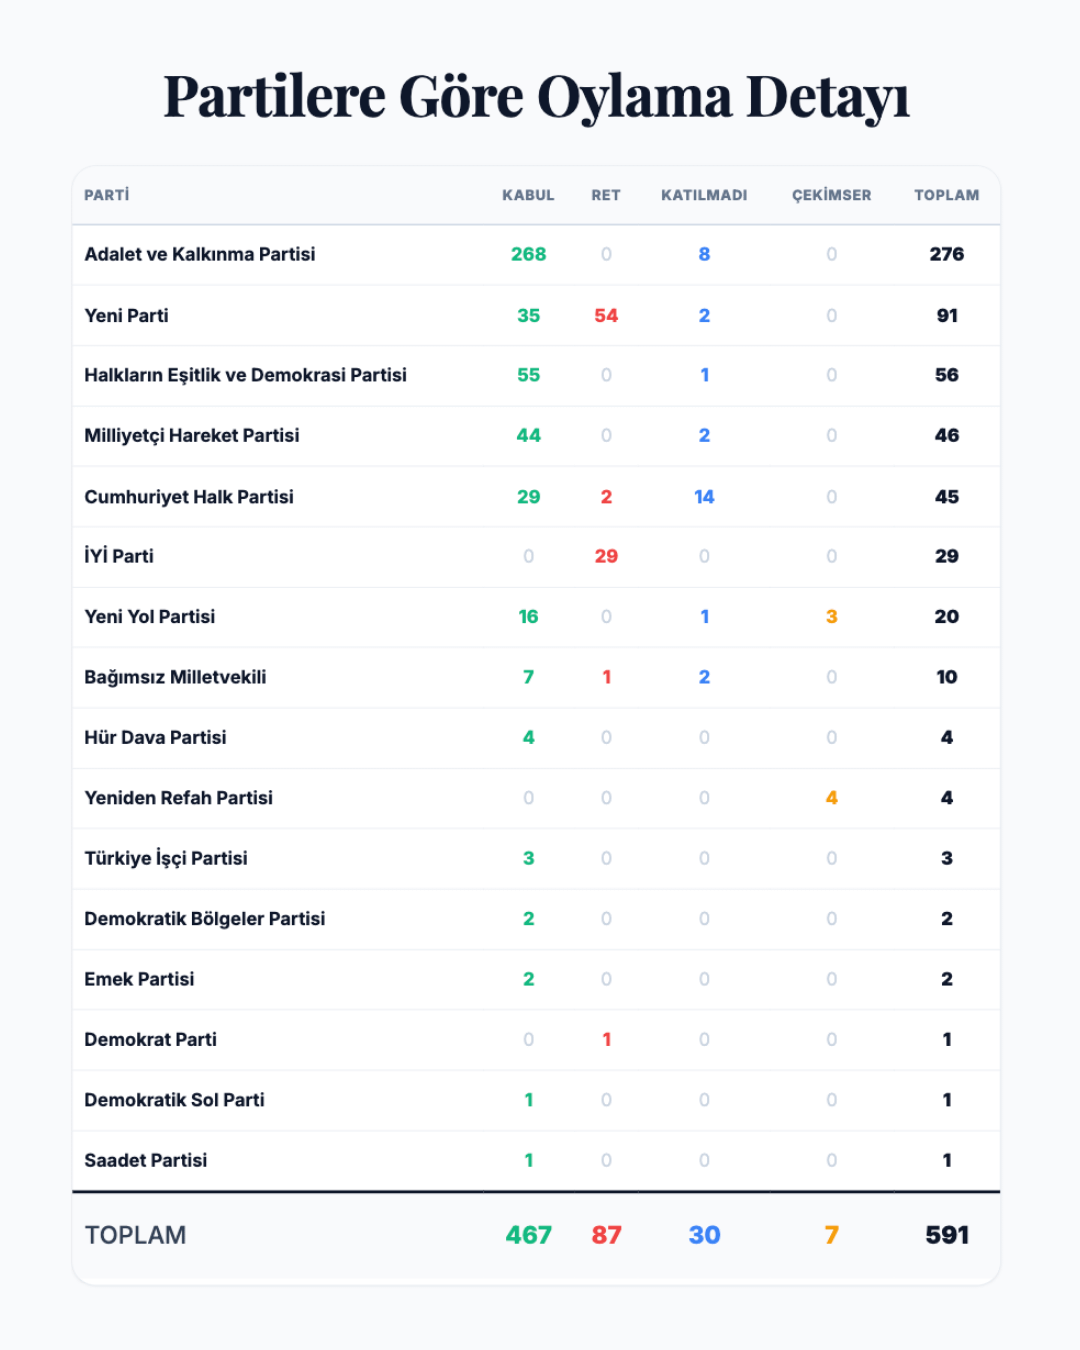The image size is (1080, 1350).
Task: Select 'Yeniden Refah Partisi' name
Action: [x=178, y=798]
